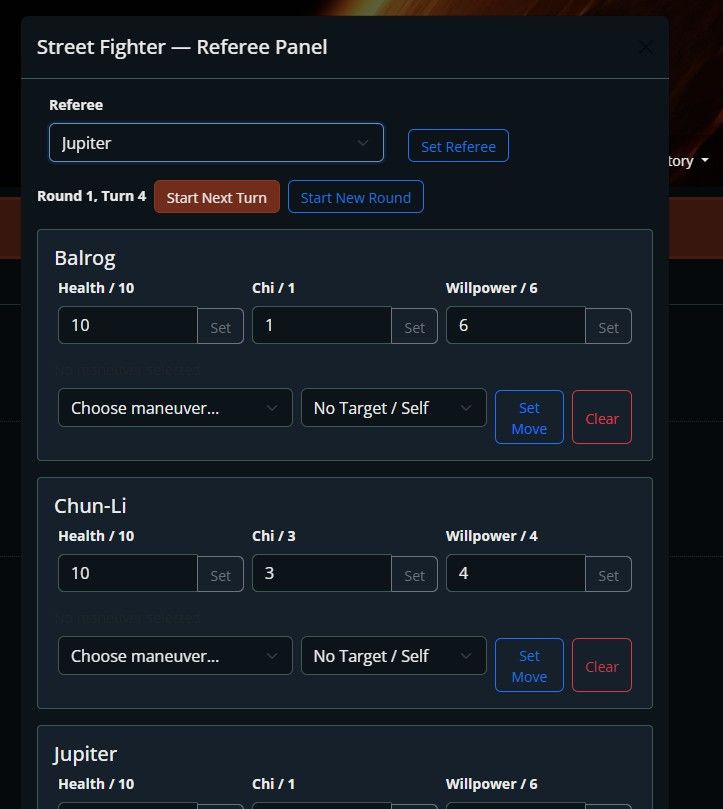The image size is (723, 809).
Task: Set Balrog's Willpower value
Action: pos(608,327)
